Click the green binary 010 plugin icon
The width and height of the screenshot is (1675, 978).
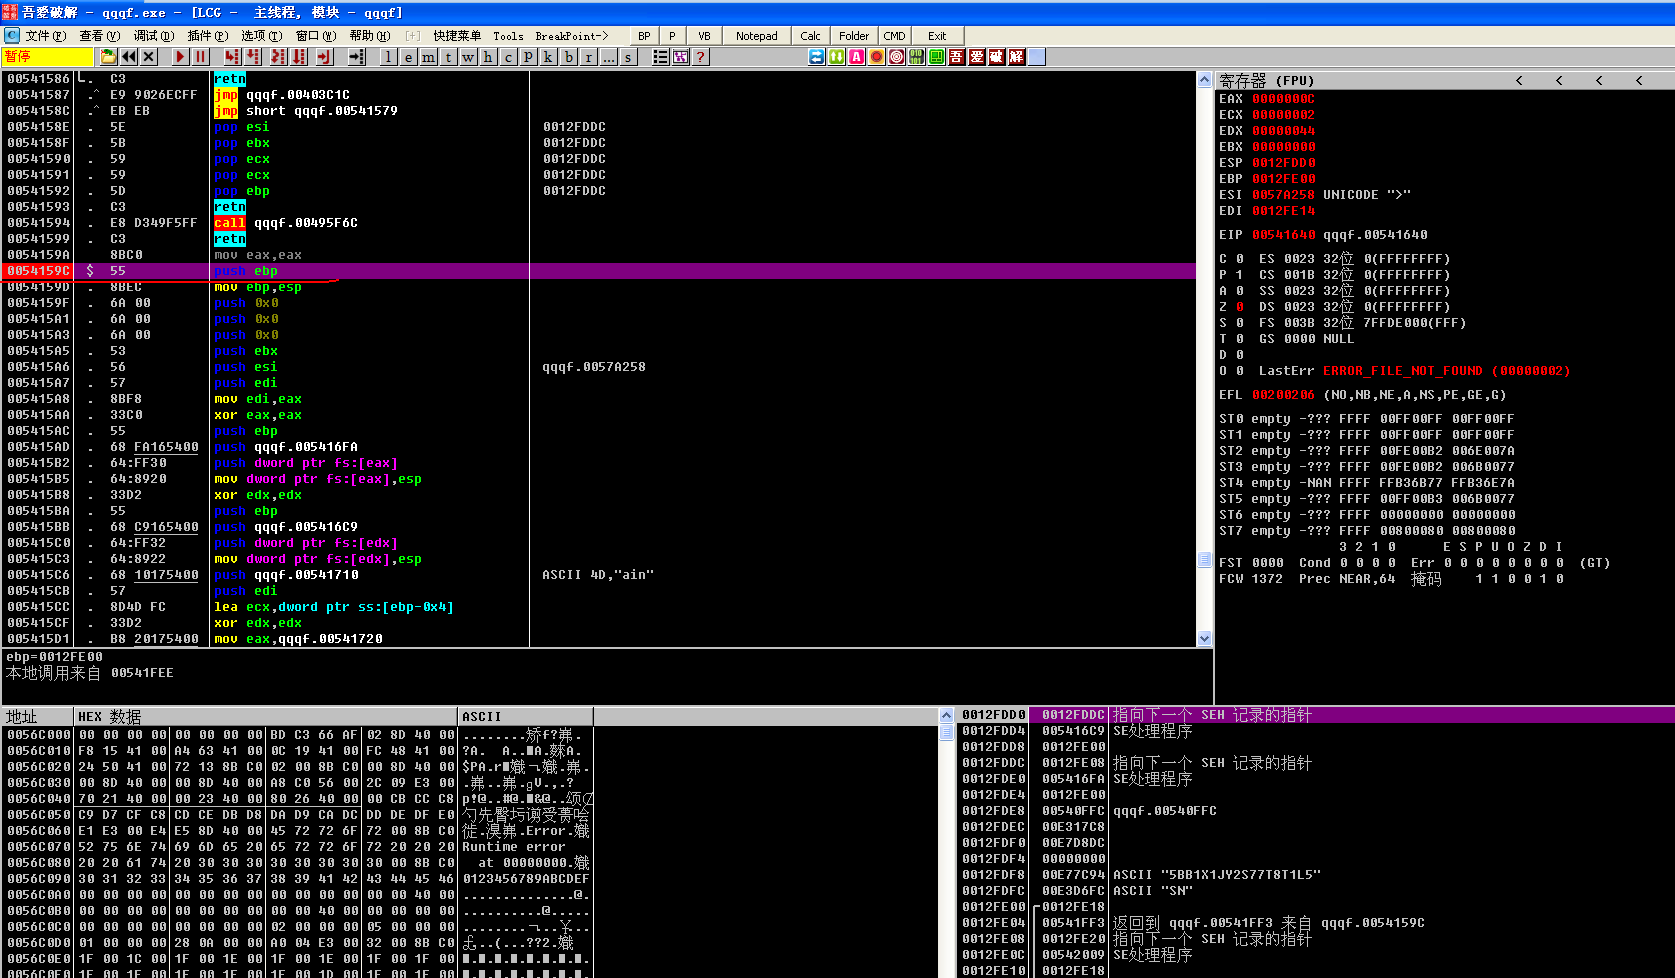(917, 57)
